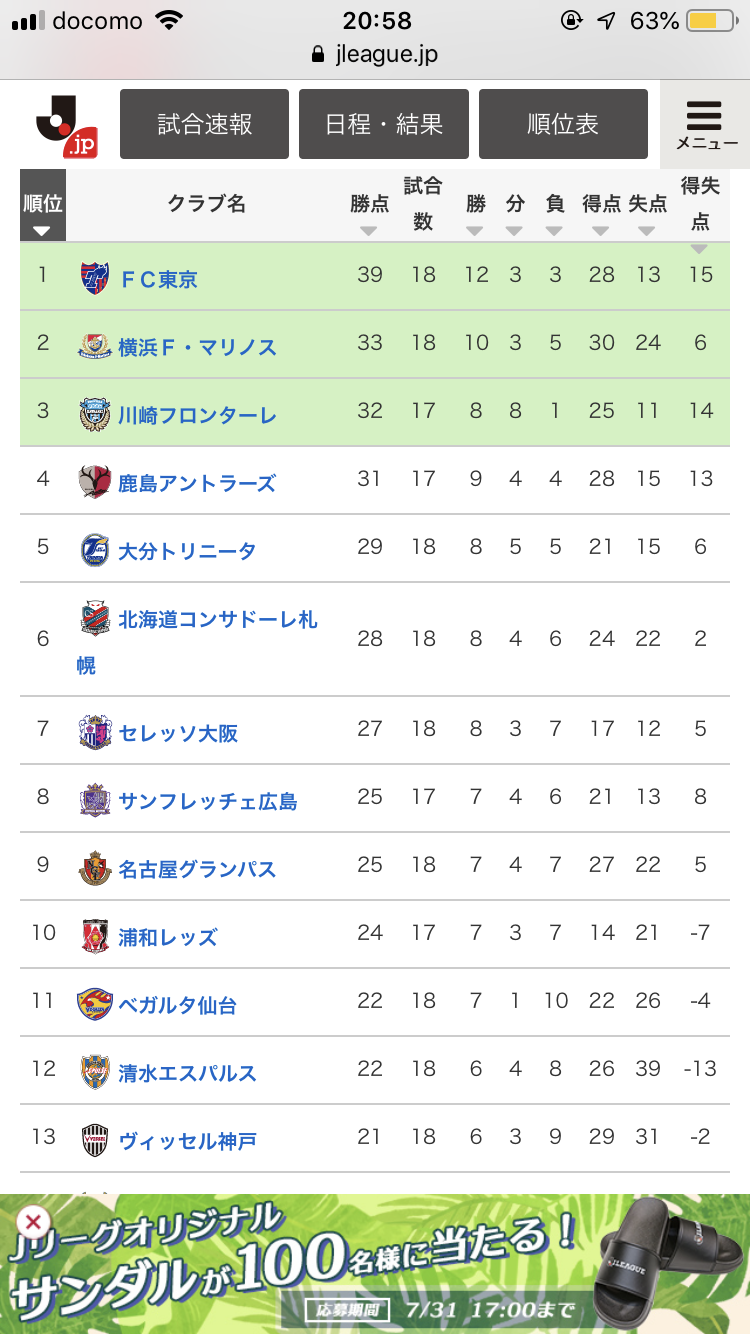This screenshot has height=1334, width=750.
Task: Sort table by 失点 column arrow
Action: coord(647,231)
